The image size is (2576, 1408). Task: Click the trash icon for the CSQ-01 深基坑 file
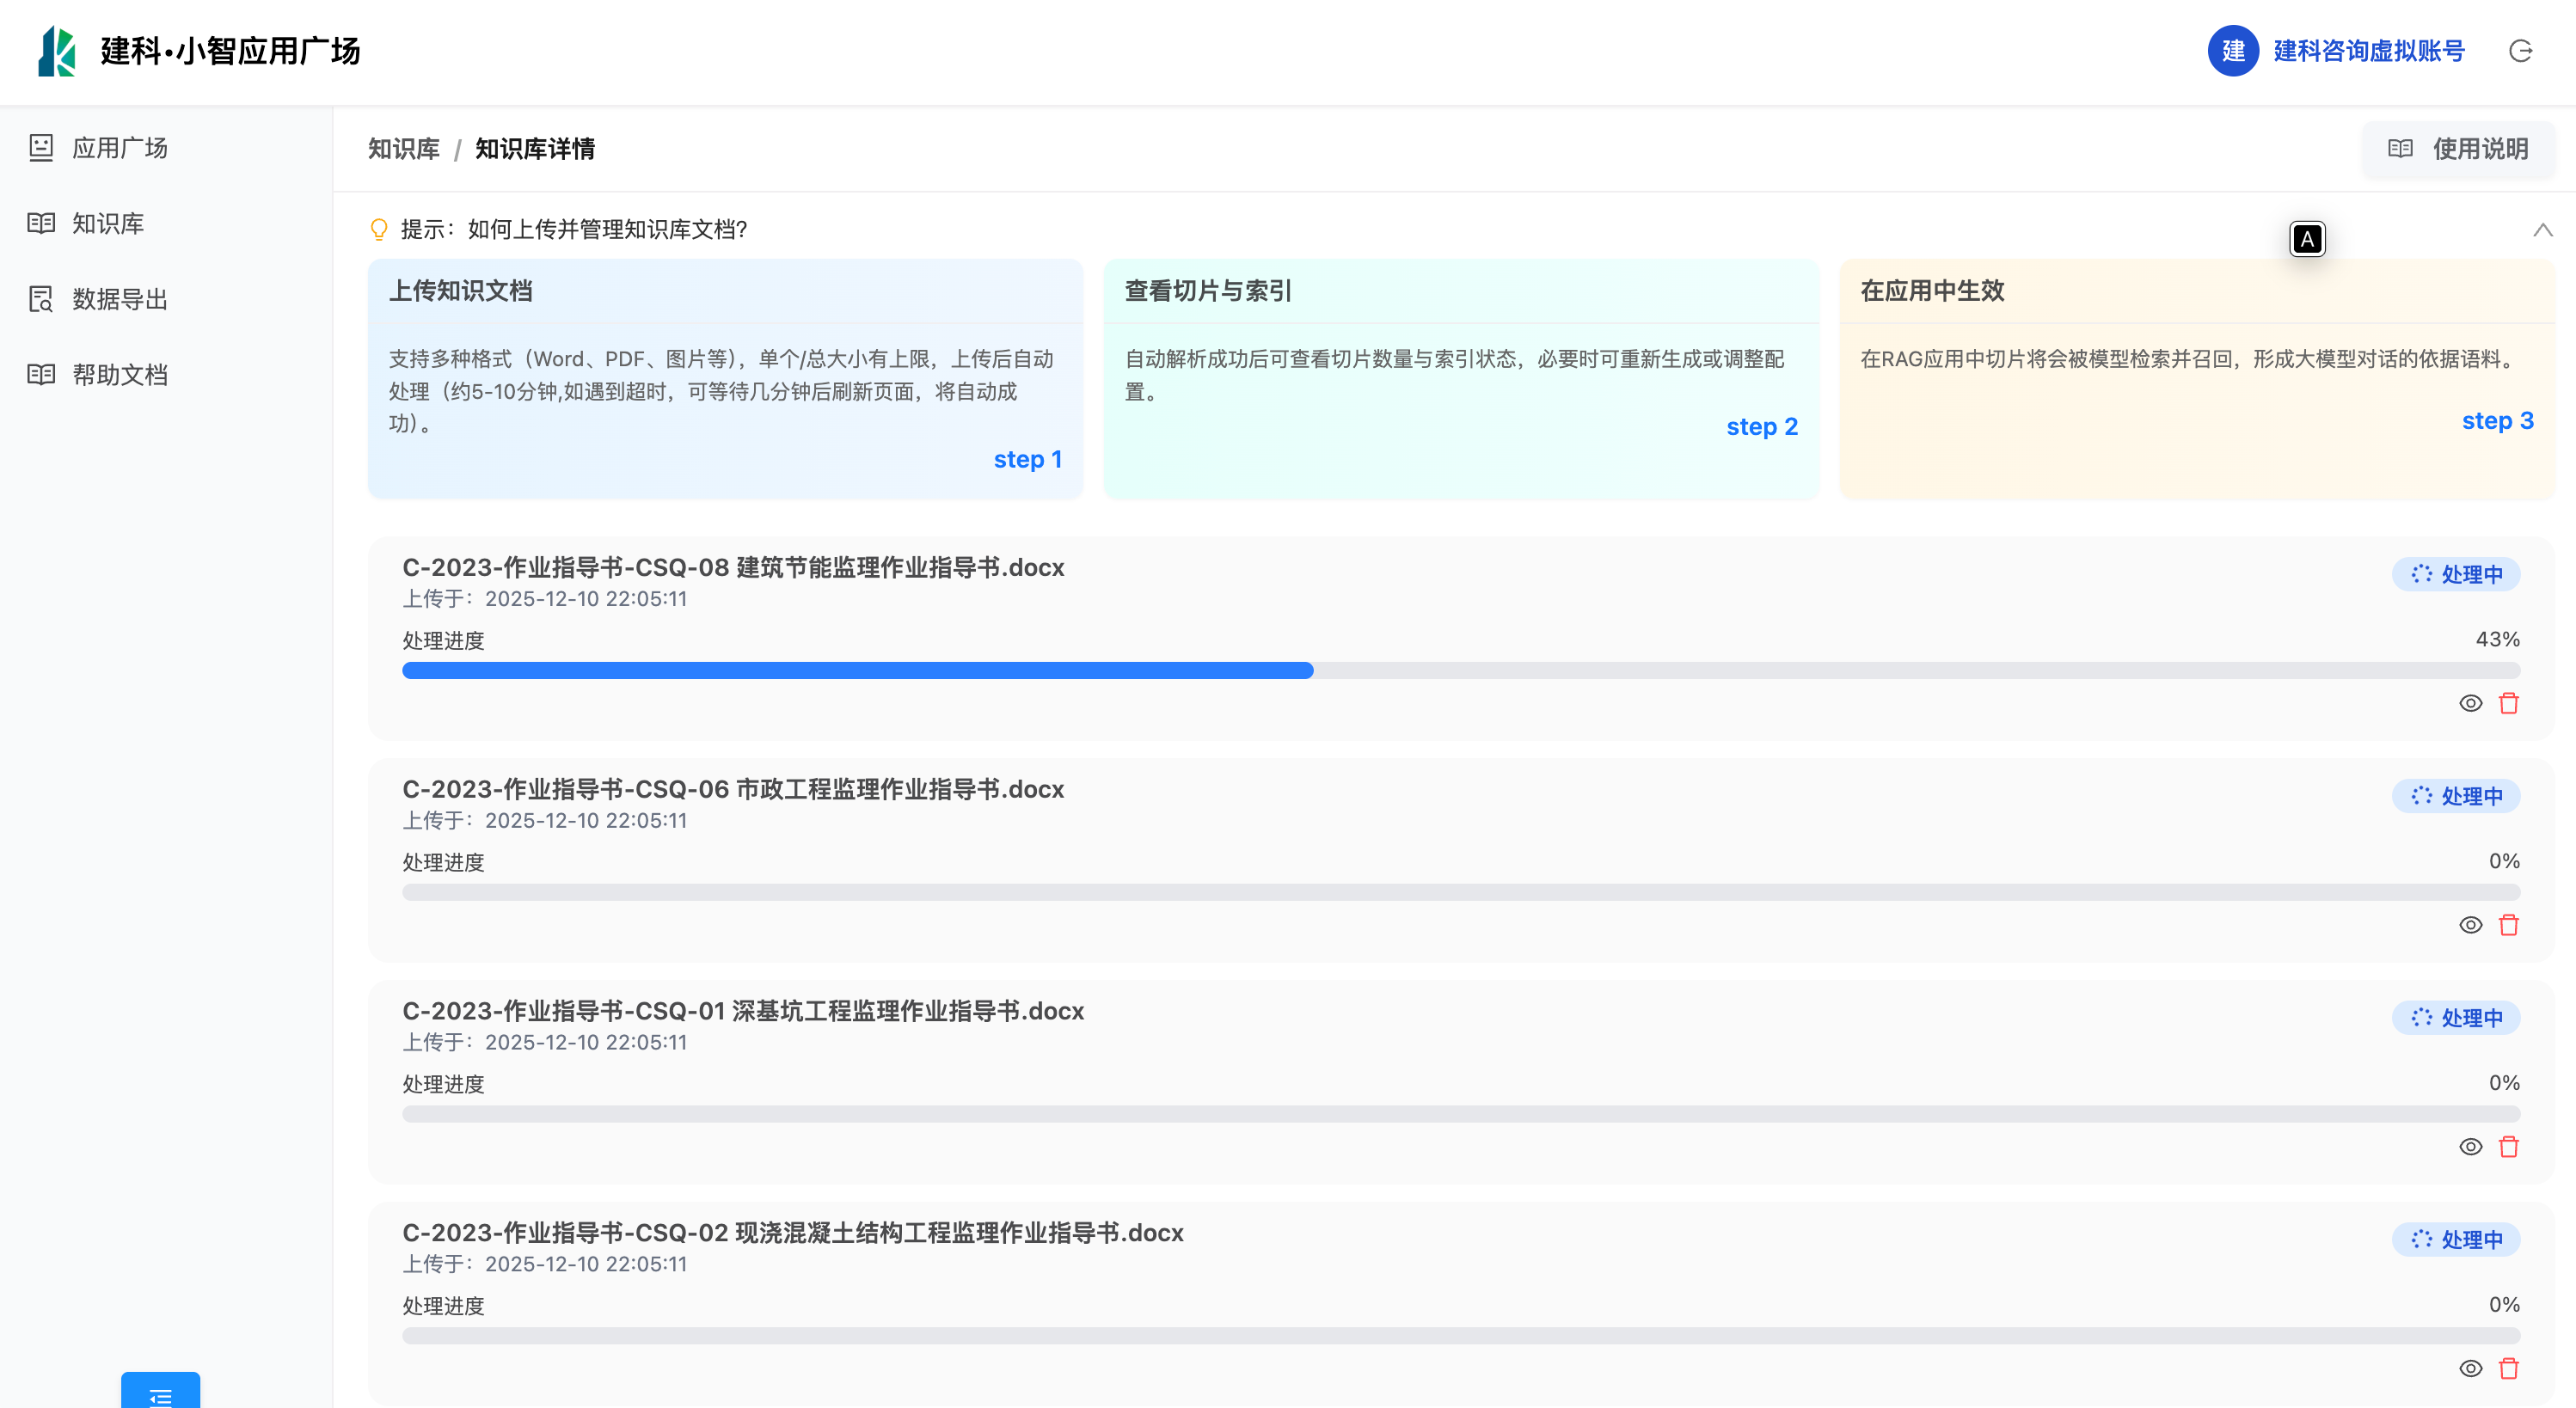(2509, 1147)
